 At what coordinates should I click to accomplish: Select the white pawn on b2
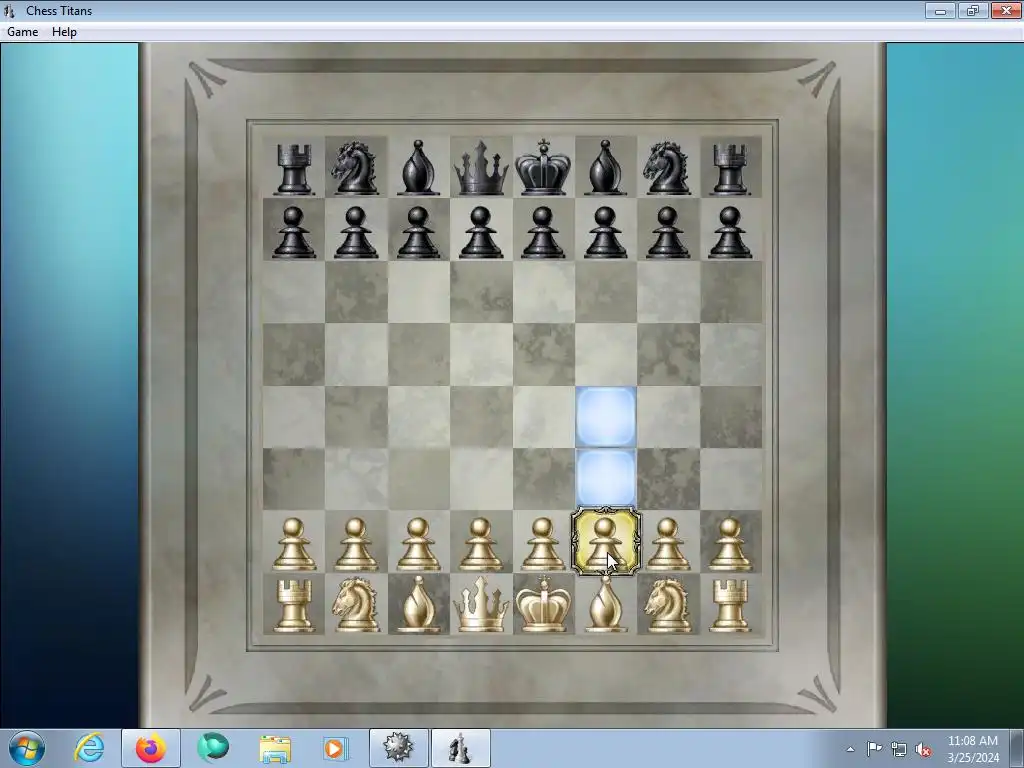pyautogui.click(x=355, y=543)
